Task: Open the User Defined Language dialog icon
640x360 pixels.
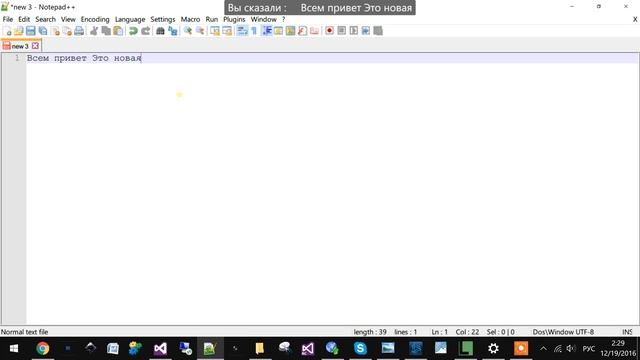Action: tap(278, 31)
